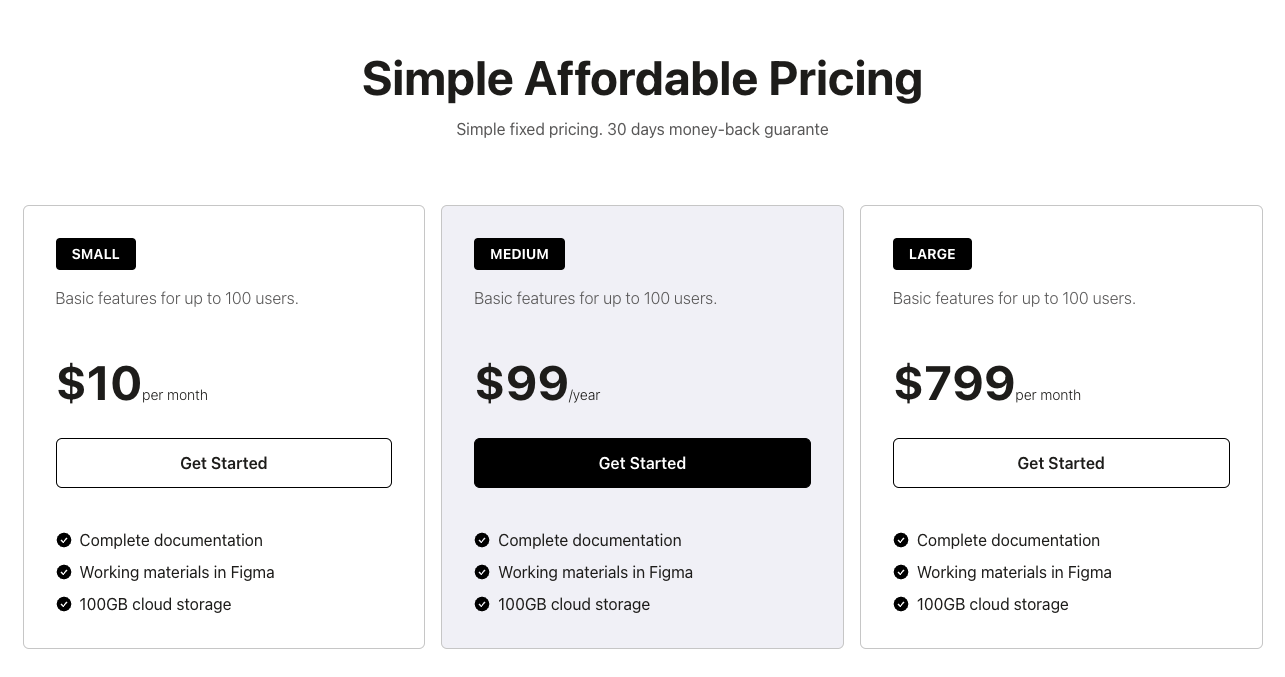Click check icon beside Large plan Complete documentation
Viewport: 1285px width, 677px height.
pos(901,540)
